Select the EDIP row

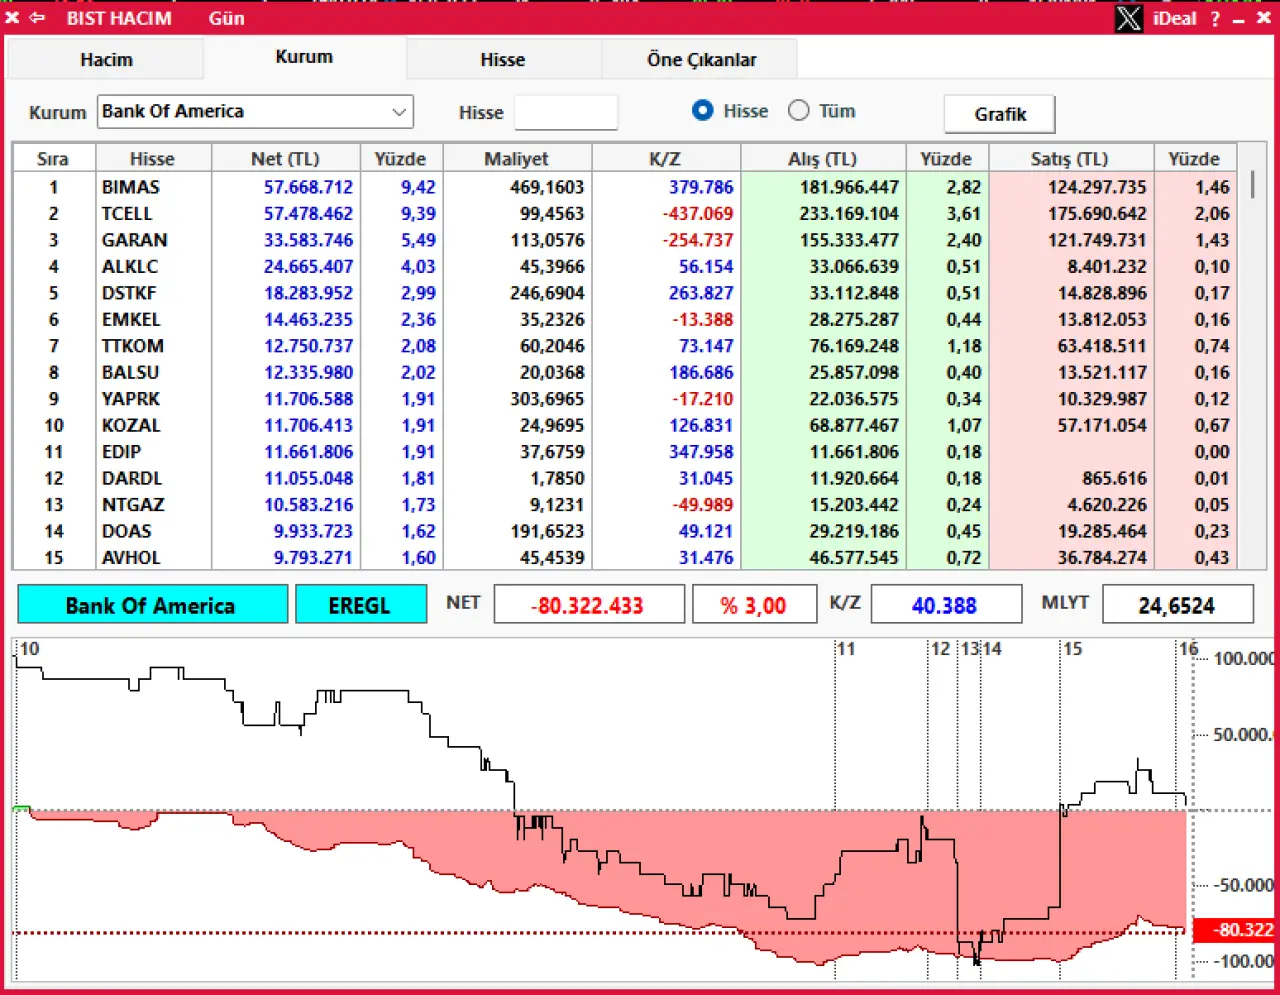point(625,452)
